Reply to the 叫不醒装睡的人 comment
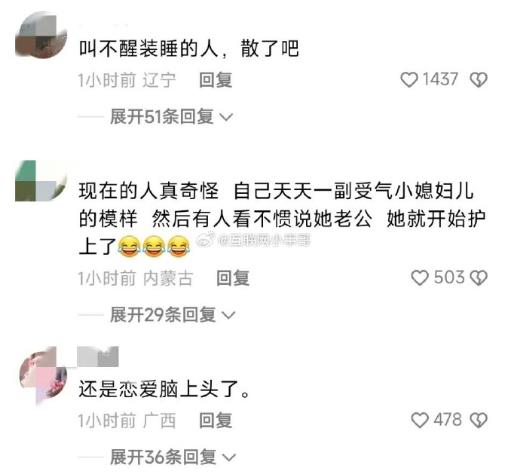The width and height of the screenshot is (507, 475). coord(215,80)
